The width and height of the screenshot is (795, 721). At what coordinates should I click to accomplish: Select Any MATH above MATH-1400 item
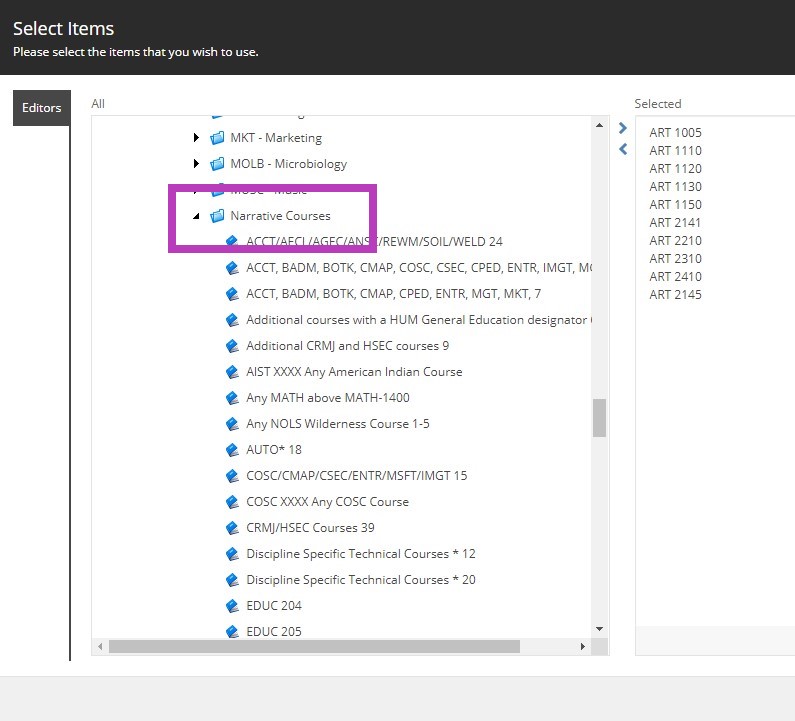point(327,398)
